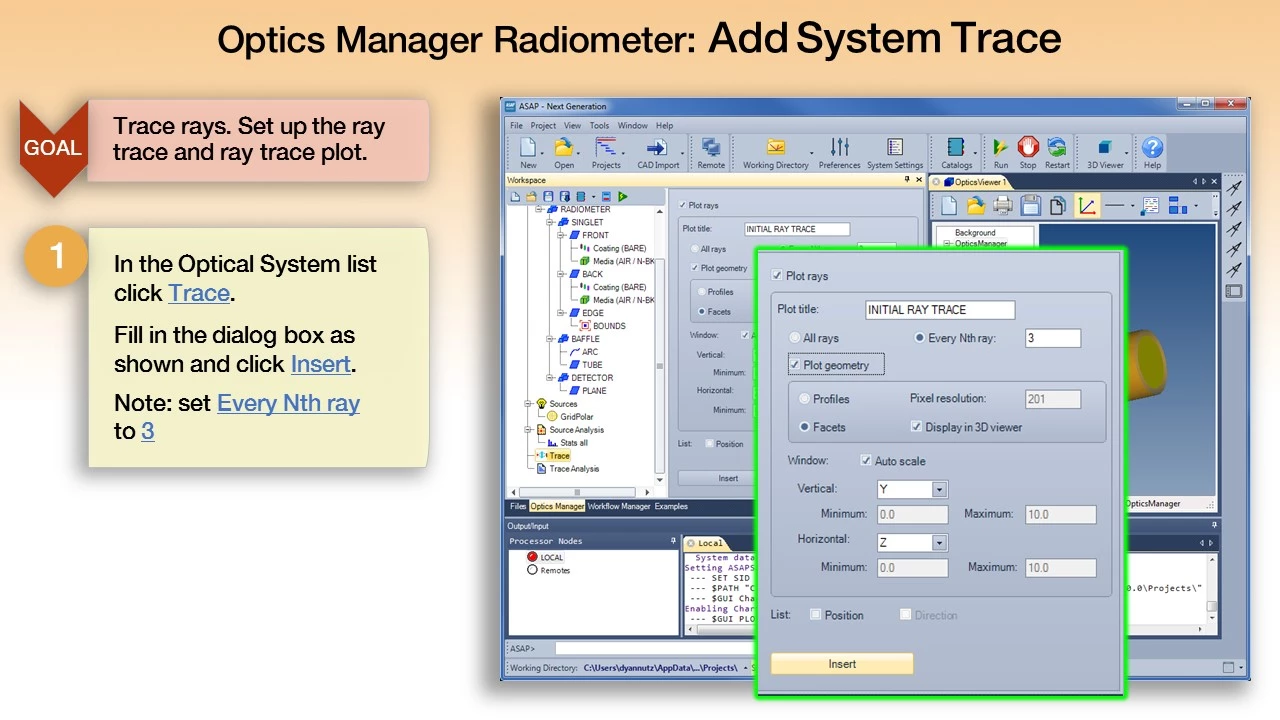Screen dimensions: 1280x720
Task: Switch to the Workflow Manager tab
Action: point(618,506)
